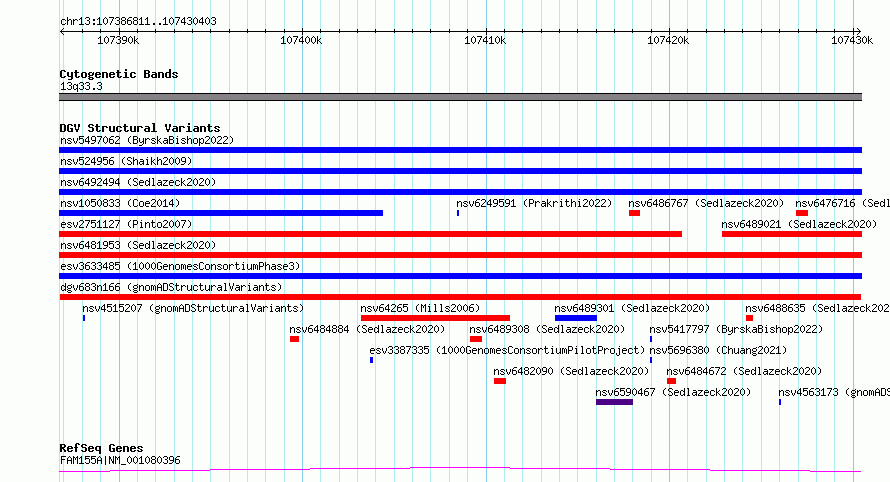Select the esv3633485 blue bar
The image size is (890, 482).
(460, 276)
